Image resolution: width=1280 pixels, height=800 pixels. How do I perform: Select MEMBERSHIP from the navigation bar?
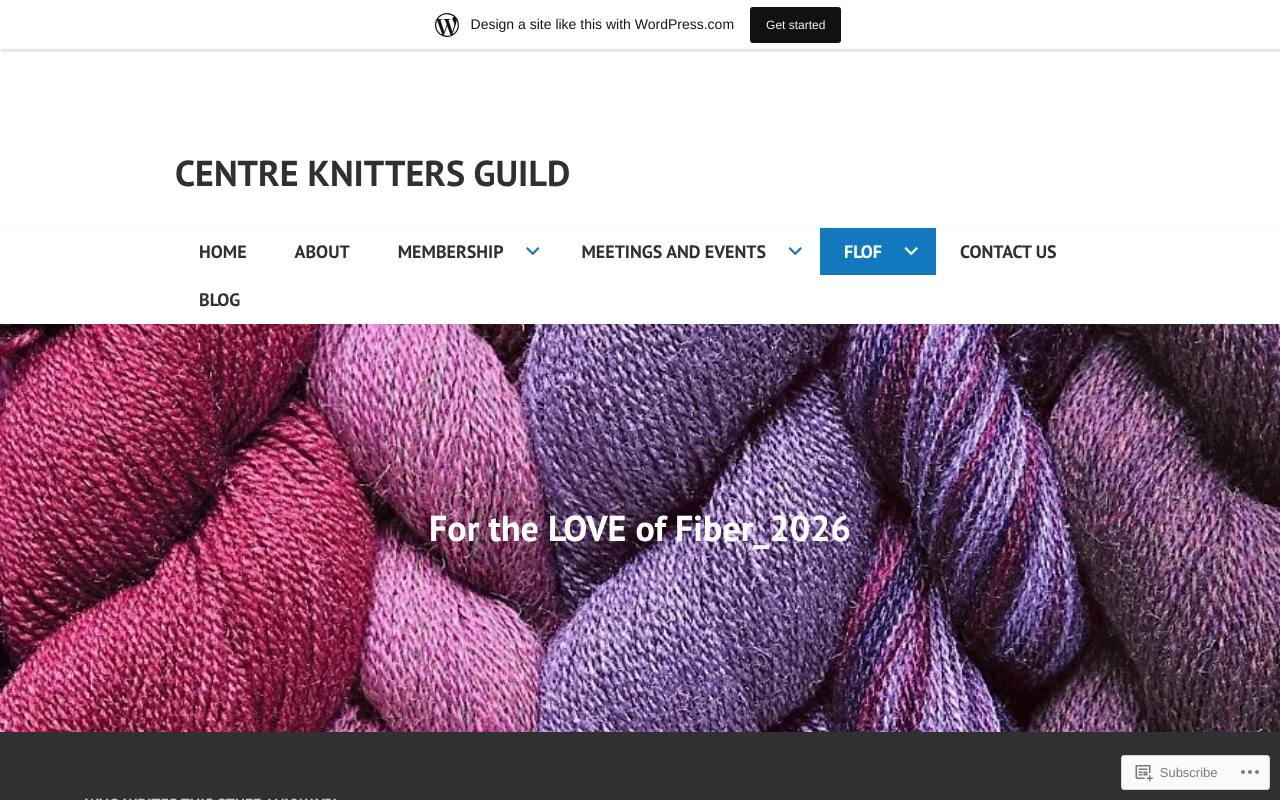pyautogui.click(x=450, y=251)
